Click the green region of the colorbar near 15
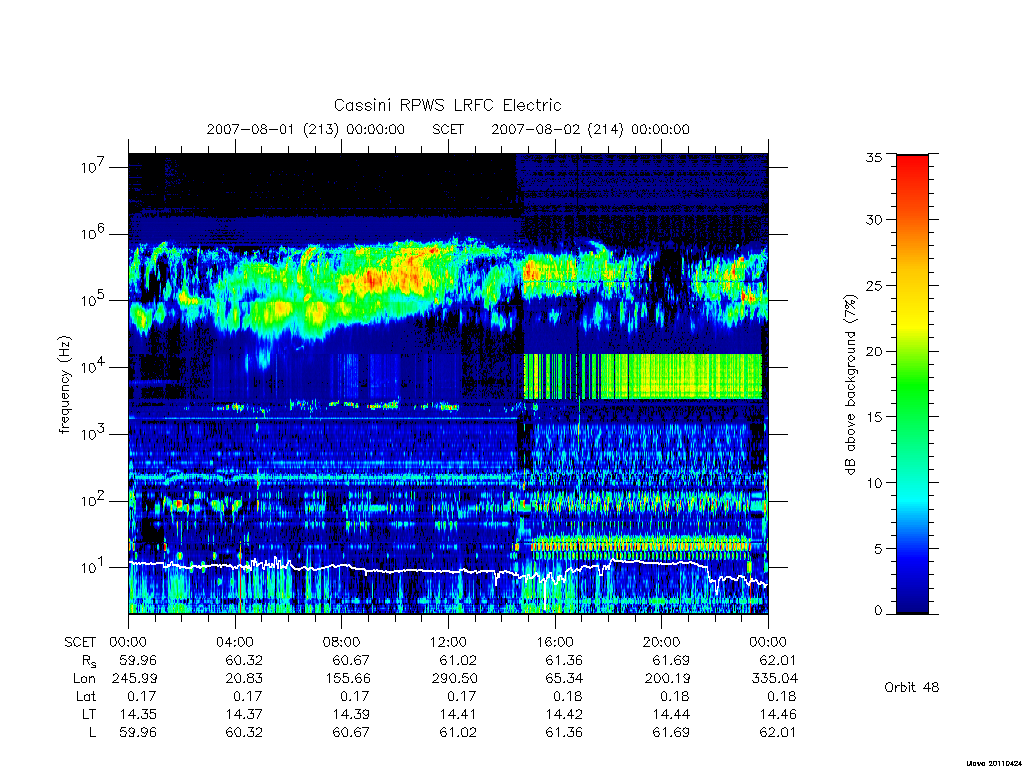Image resolution: width=1024 pixels, height=768 pixels. 912,416
